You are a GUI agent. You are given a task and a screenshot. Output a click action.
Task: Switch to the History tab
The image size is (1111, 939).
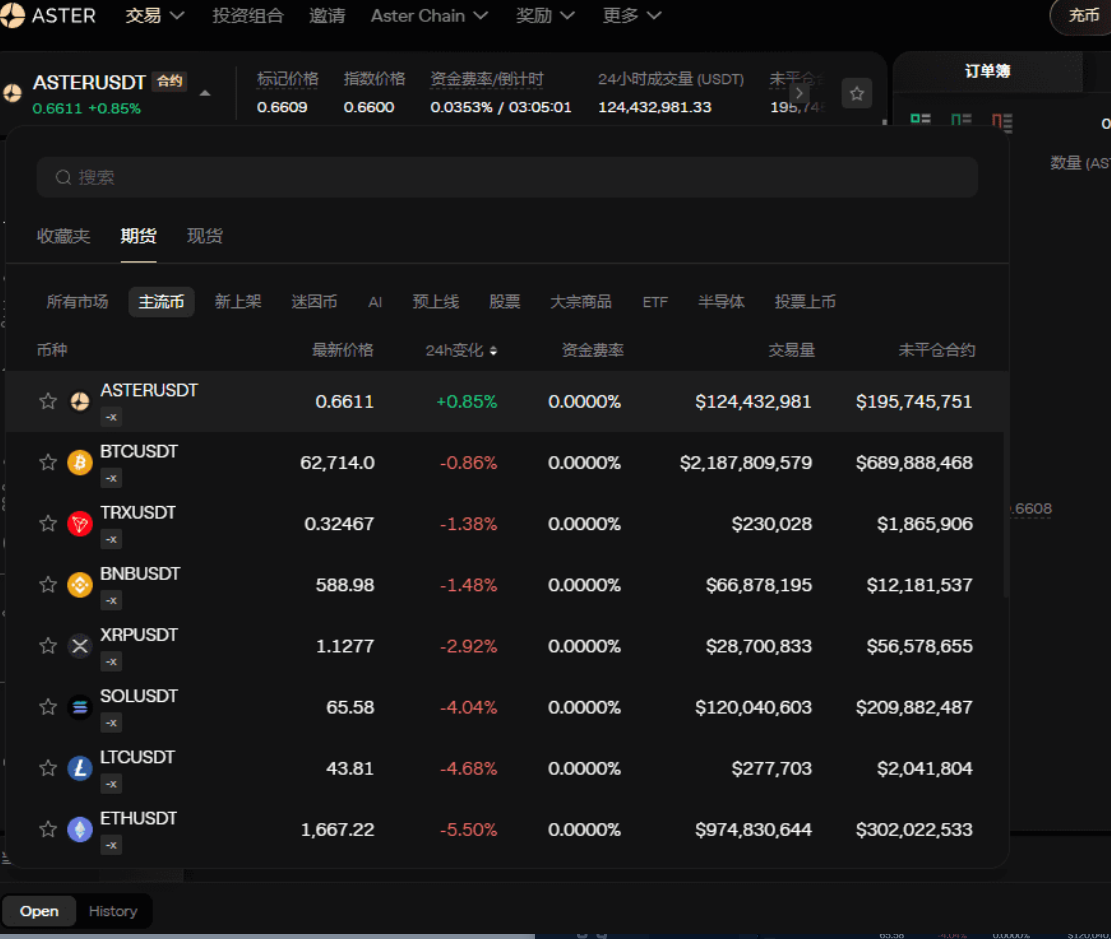click(113, 911)
